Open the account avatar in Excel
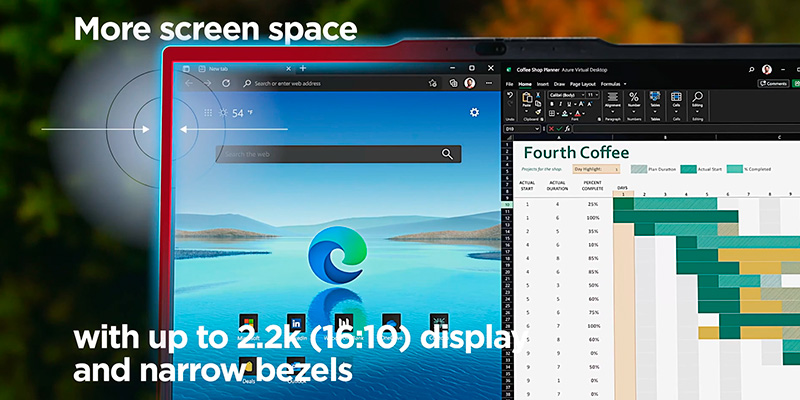 (x=766, y=69)
